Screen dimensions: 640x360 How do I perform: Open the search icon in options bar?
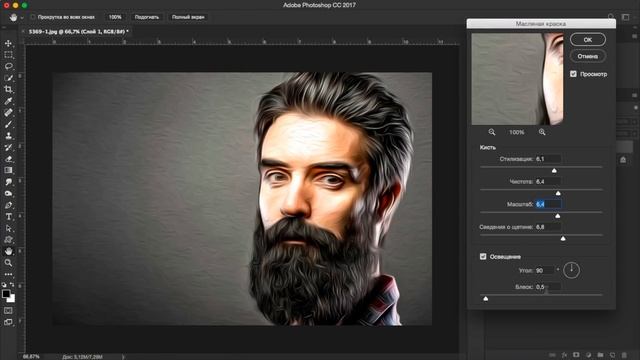coord(611,17)
